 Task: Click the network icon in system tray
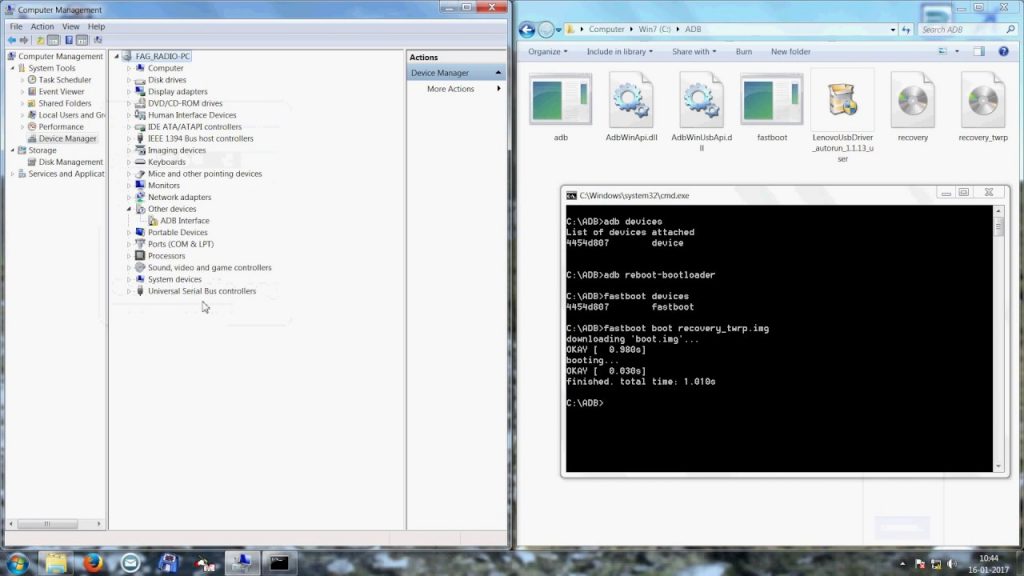[936, 564]
